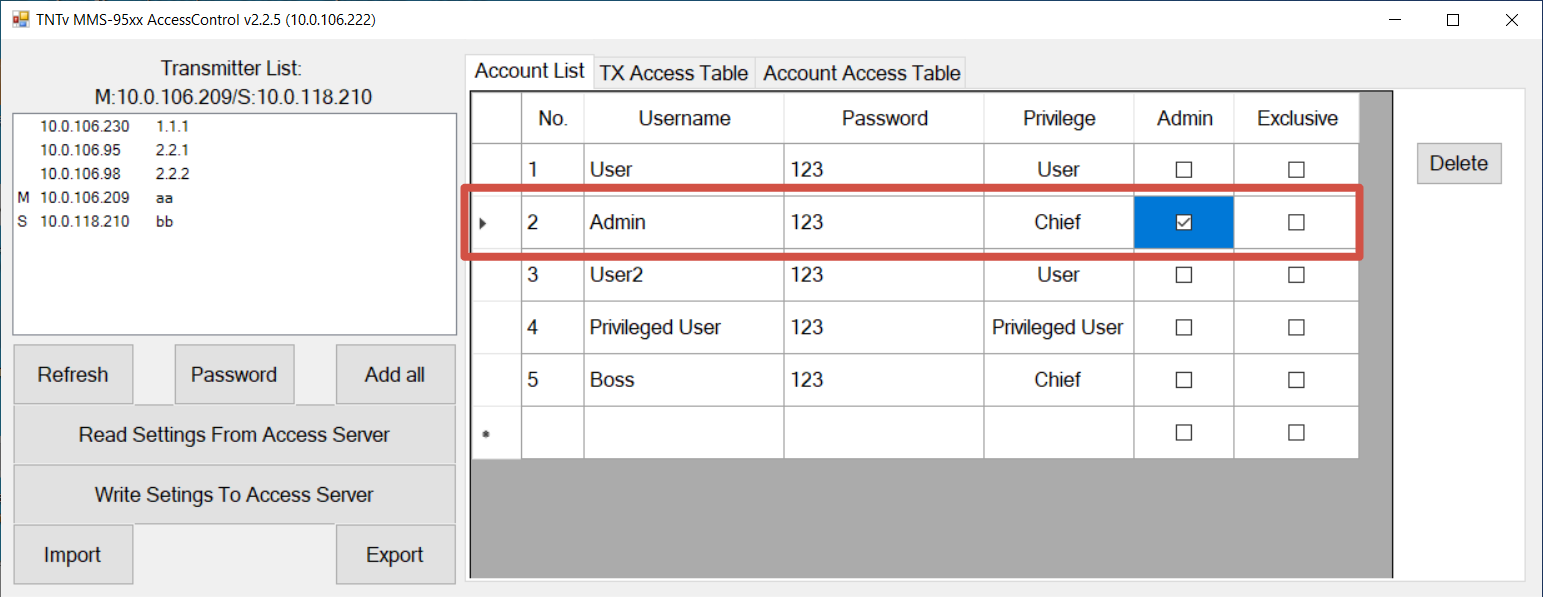Switch to TX Access Table tab

pos(673,73)
